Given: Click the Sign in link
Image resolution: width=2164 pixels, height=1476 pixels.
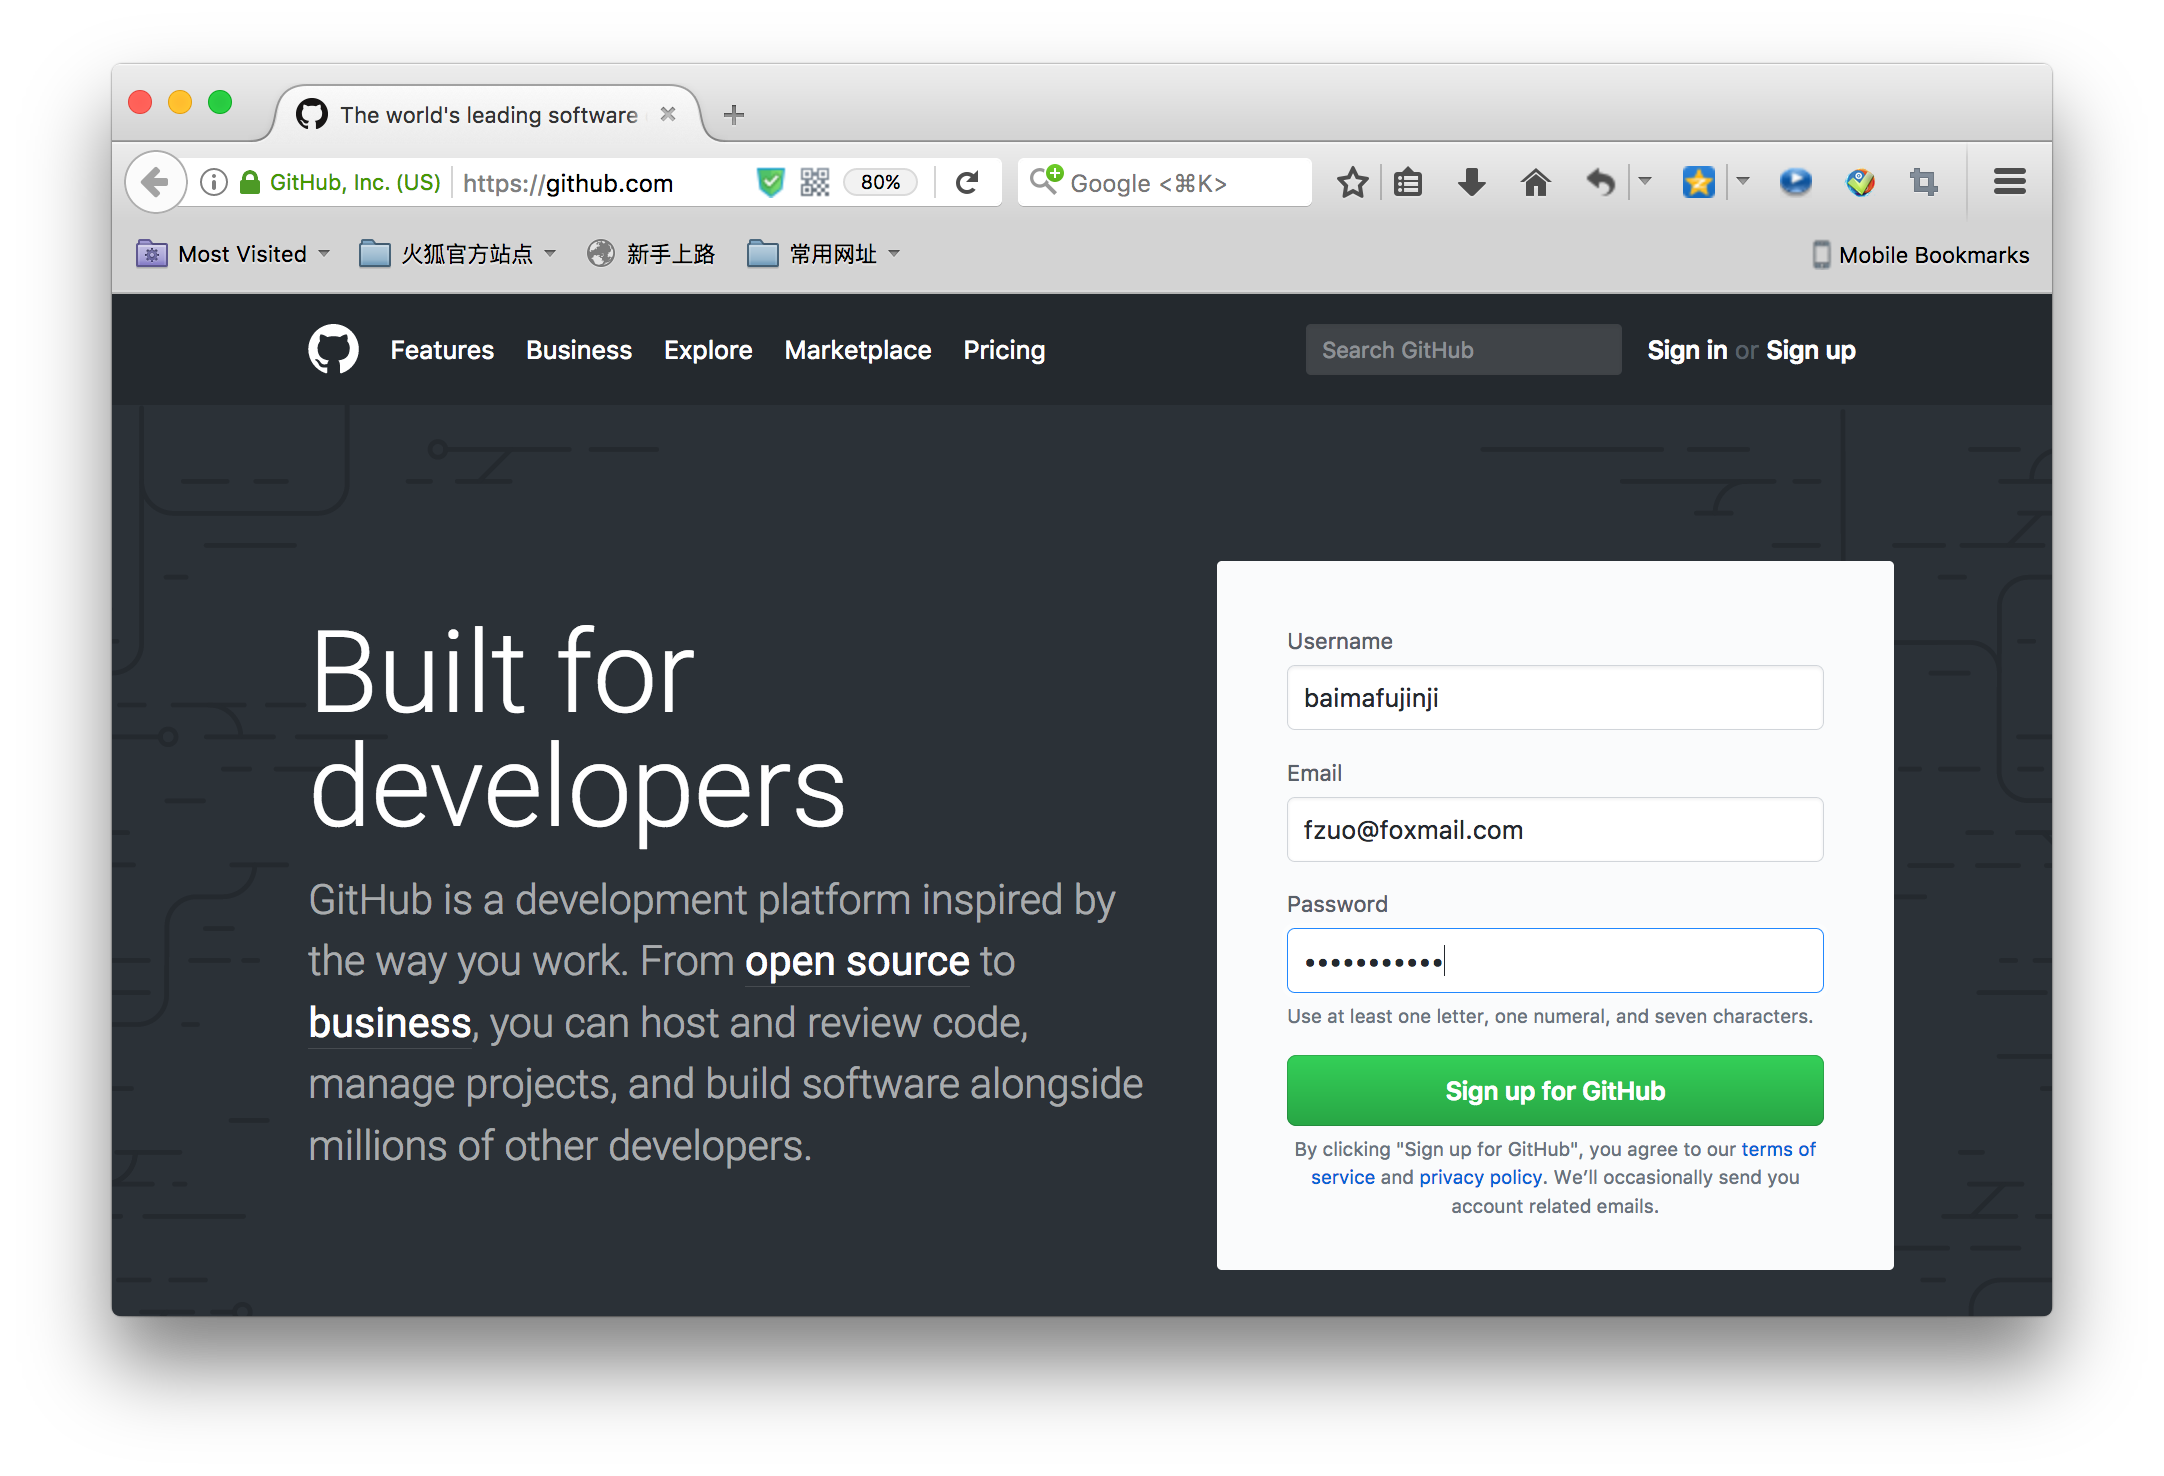Looking at the screenshot, I should [x=1685, y=347].
